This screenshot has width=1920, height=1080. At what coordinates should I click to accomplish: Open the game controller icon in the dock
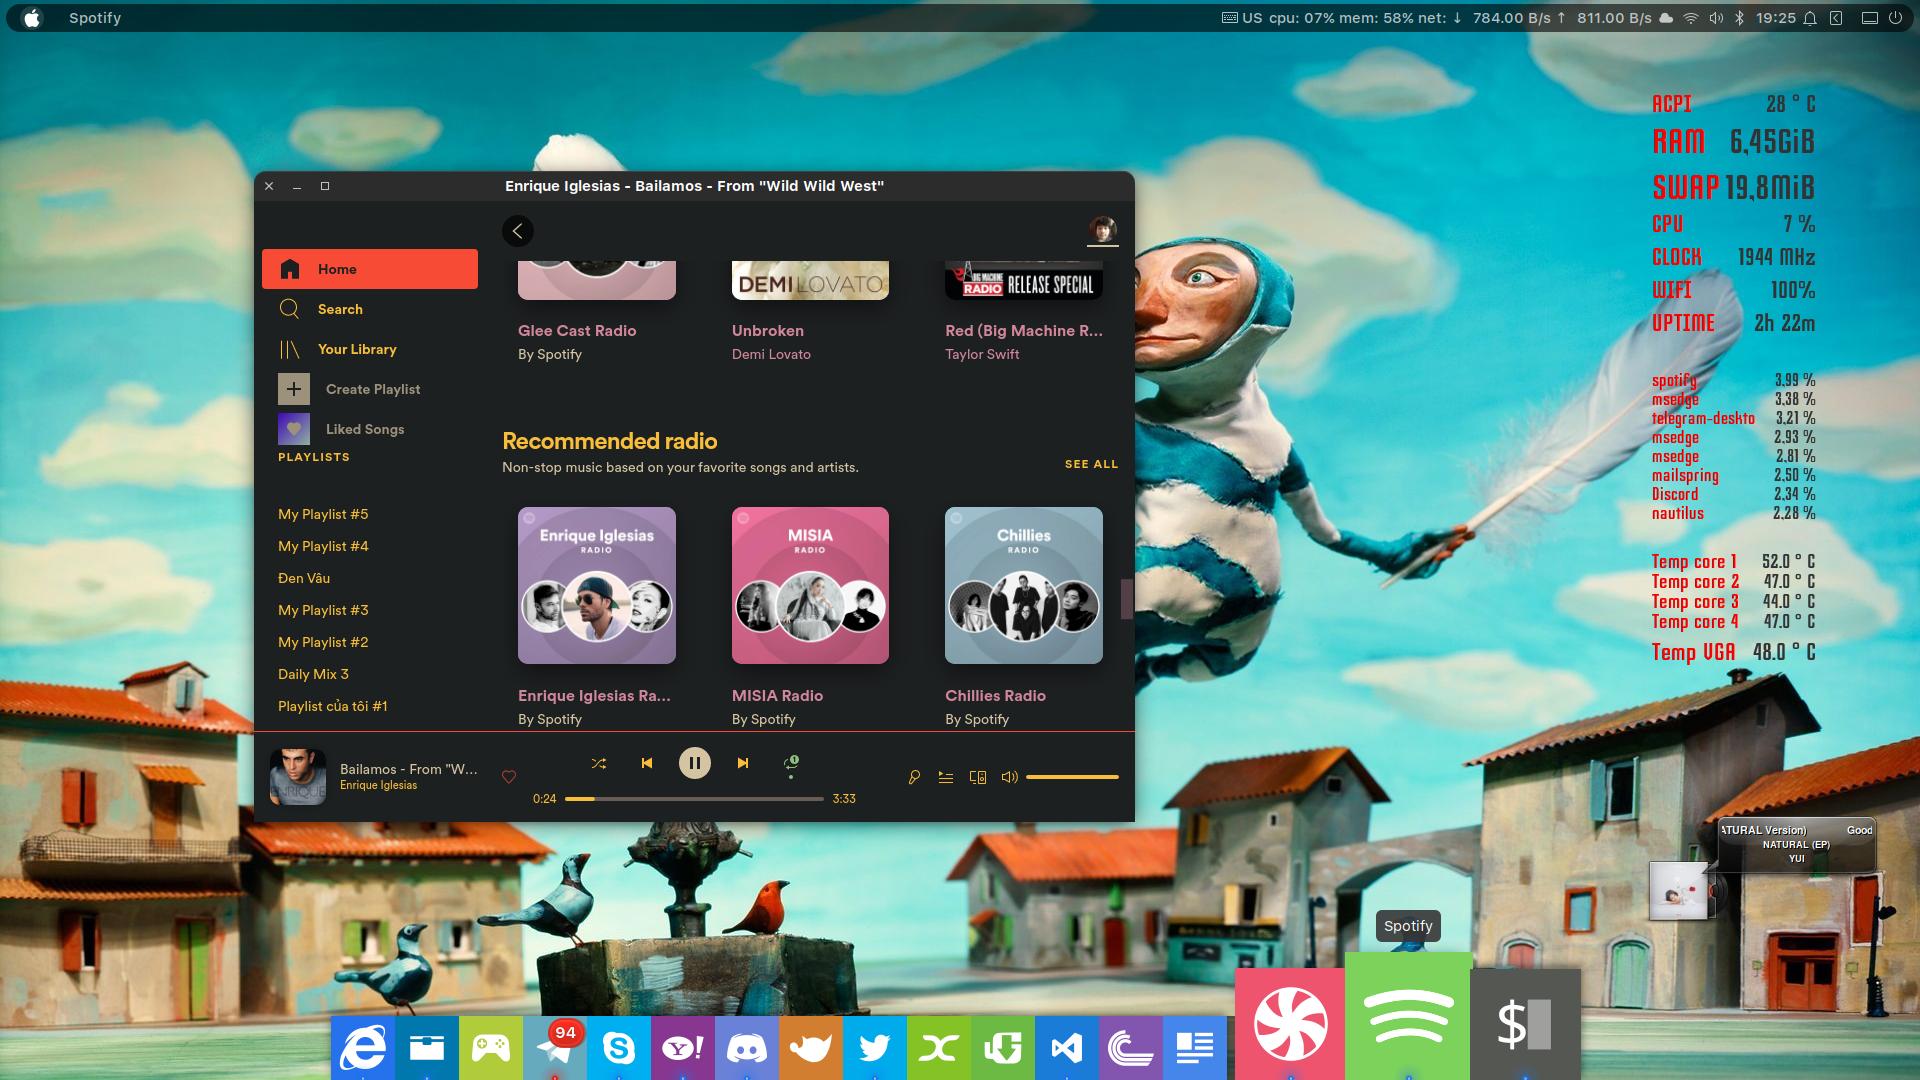coord(491,1048)
